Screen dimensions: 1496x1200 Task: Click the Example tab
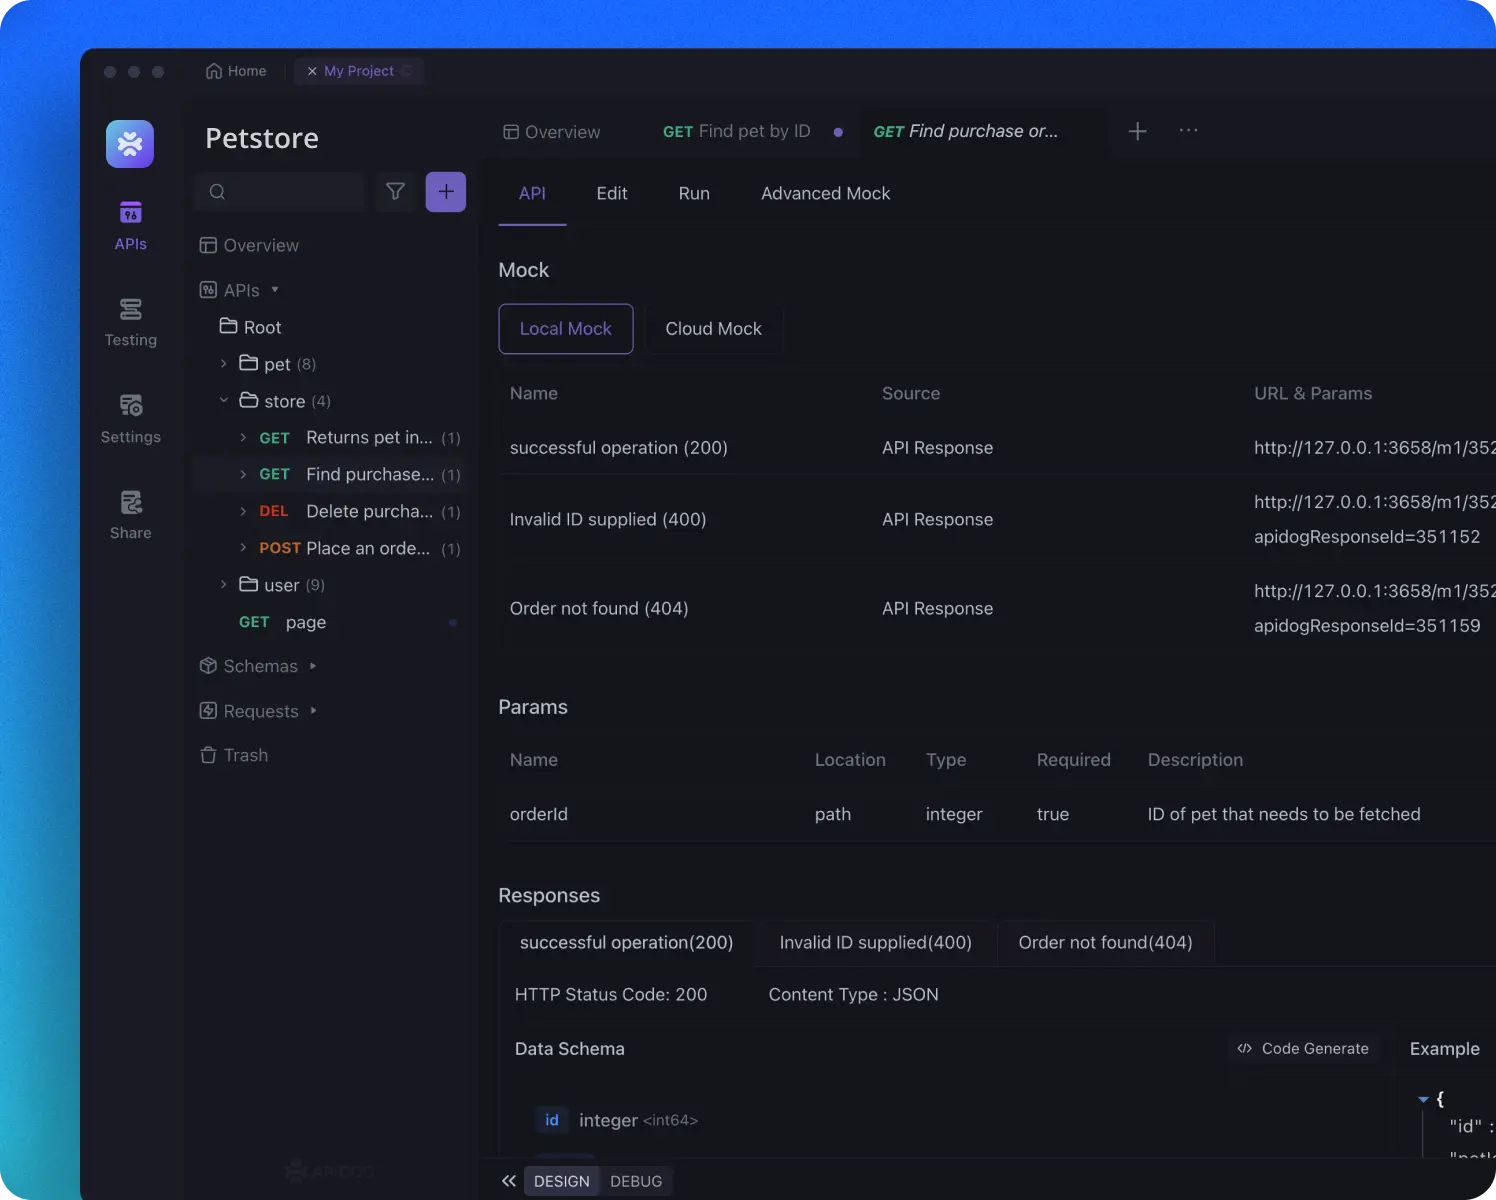point(1445,1049)
